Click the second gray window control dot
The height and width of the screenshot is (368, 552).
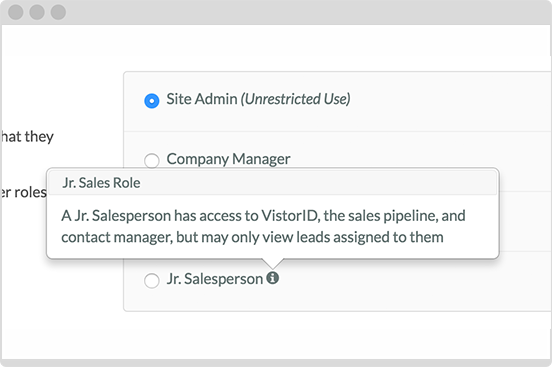coord(37,12)
